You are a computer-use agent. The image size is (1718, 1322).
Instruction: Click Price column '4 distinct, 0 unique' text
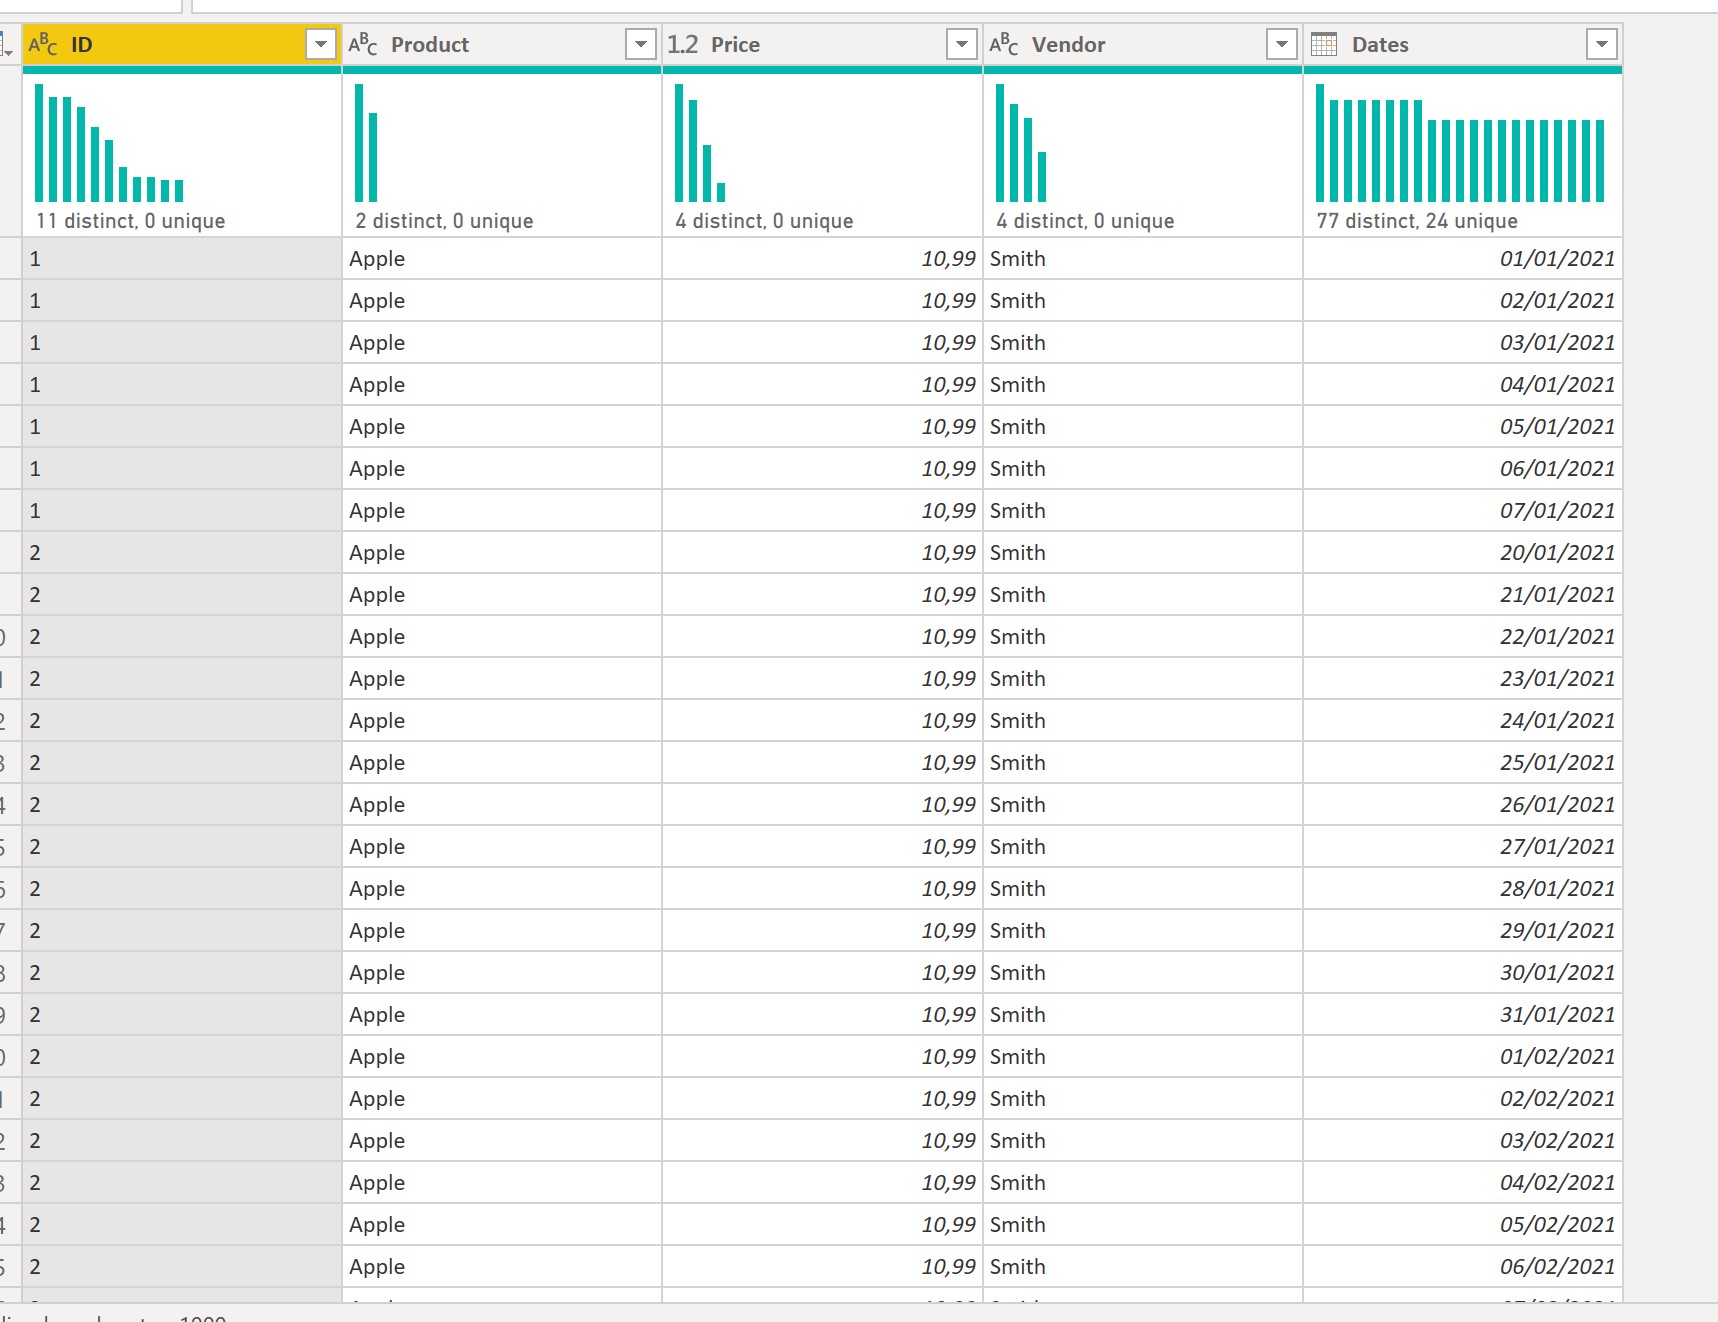765,221
